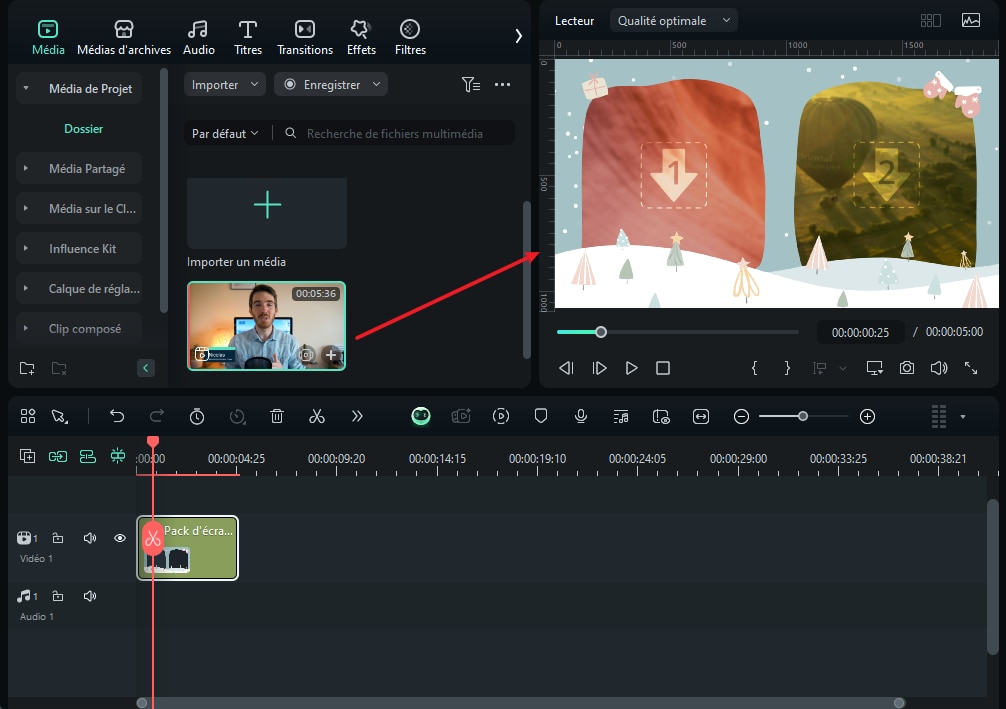Open the three-dots more options menu
Image resolution: width=1006 pixels, height=709 pixels.
(502, 84)
